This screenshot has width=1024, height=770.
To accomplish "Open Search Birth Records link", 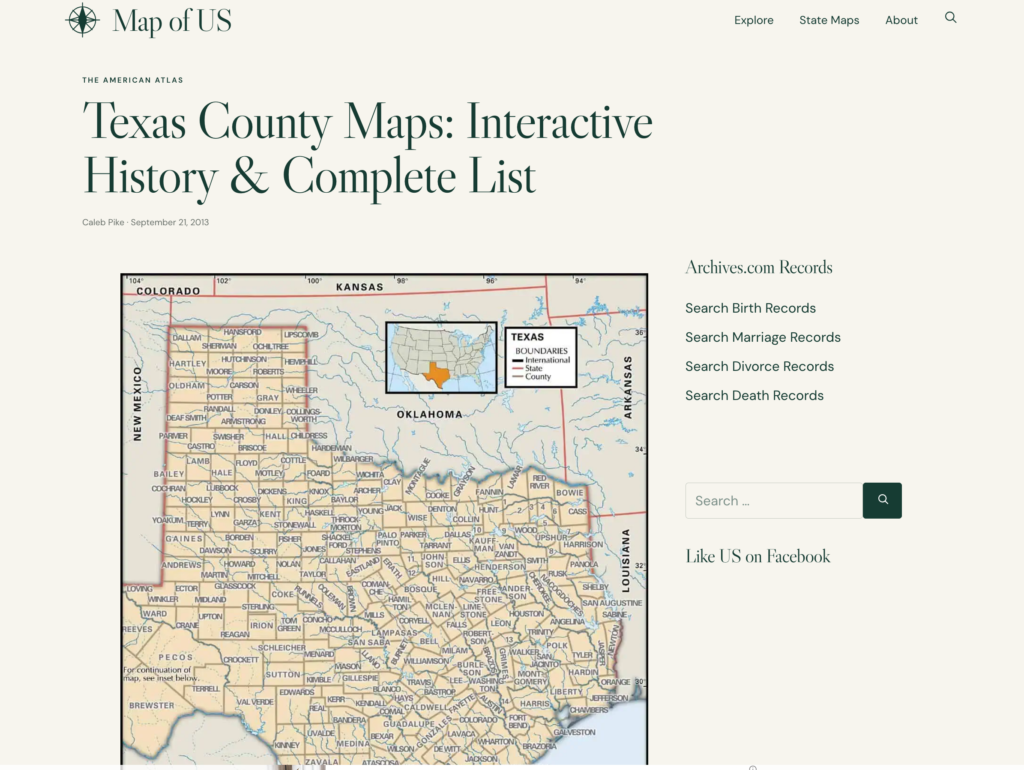I will pyautogui.click(x=750, y=308).
